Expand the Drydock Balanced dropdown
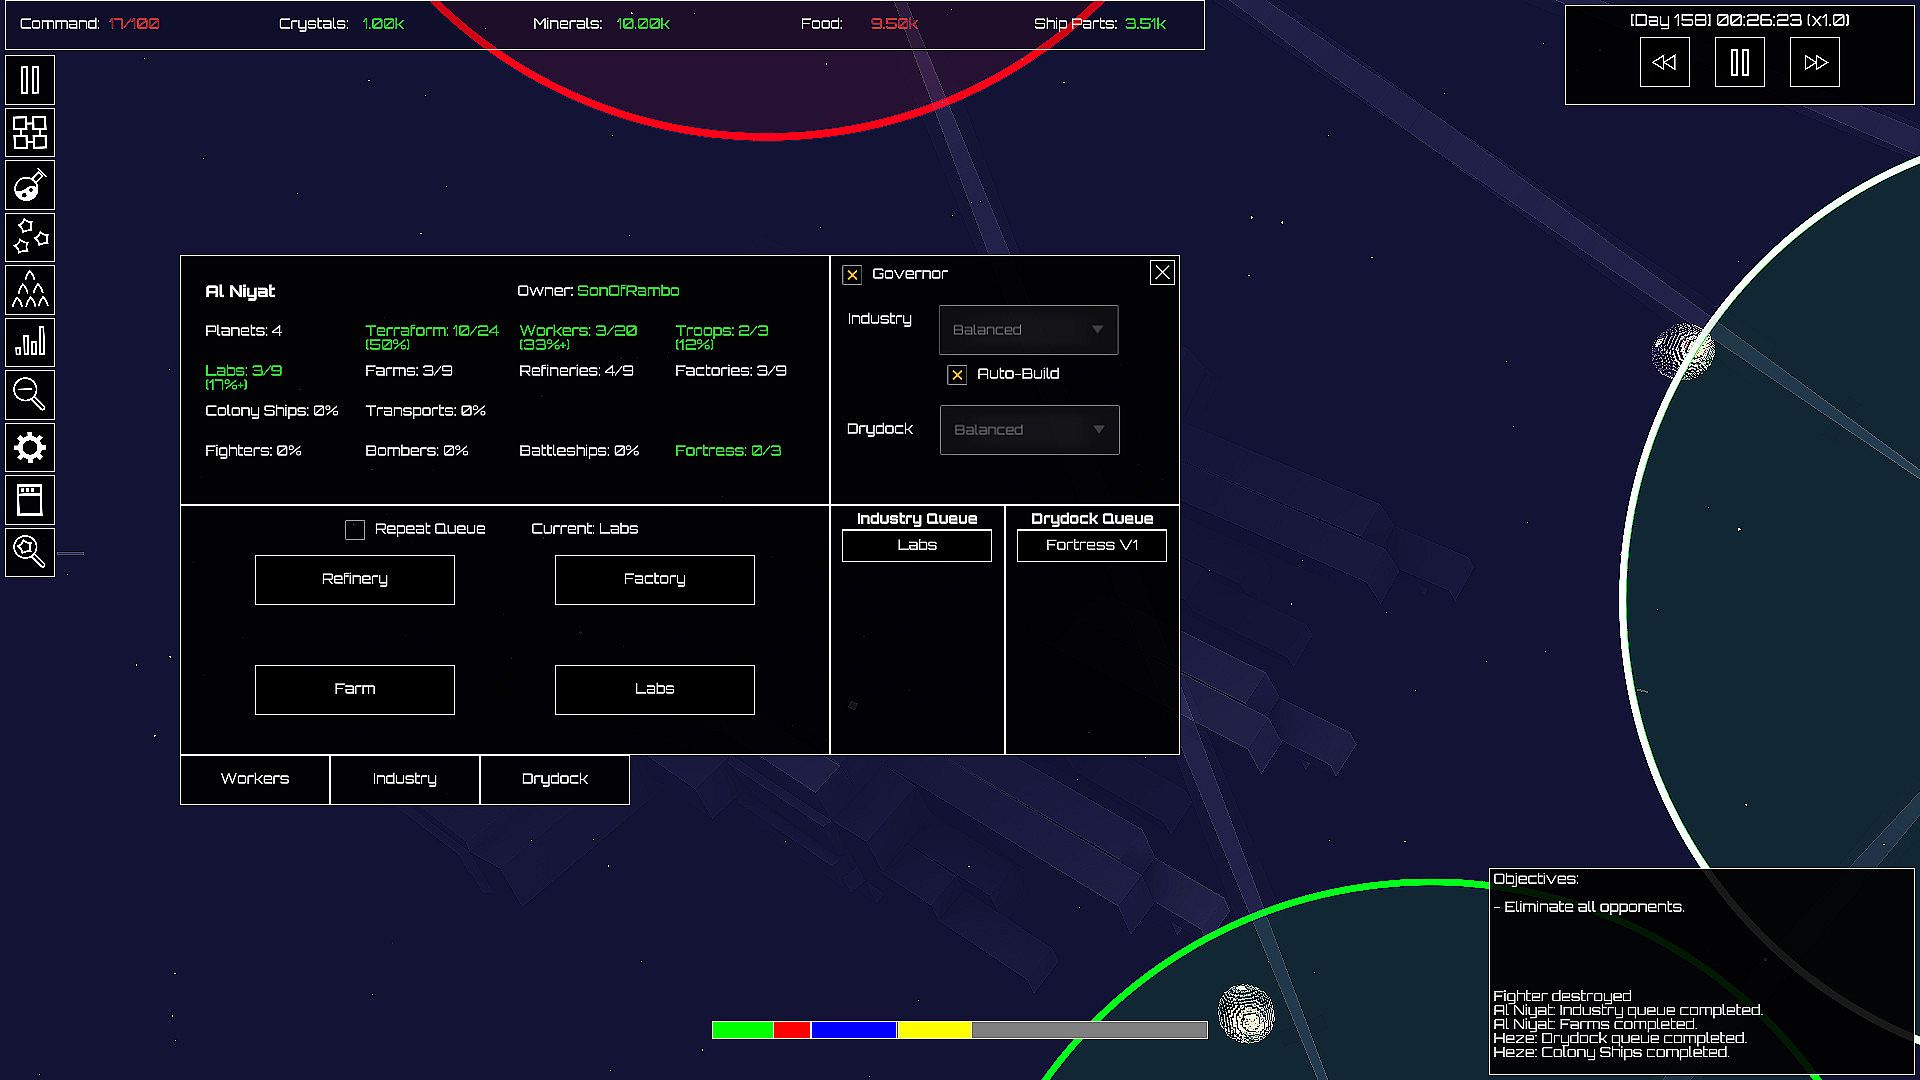The image size is (1920, 1080). click(1029, 430)
